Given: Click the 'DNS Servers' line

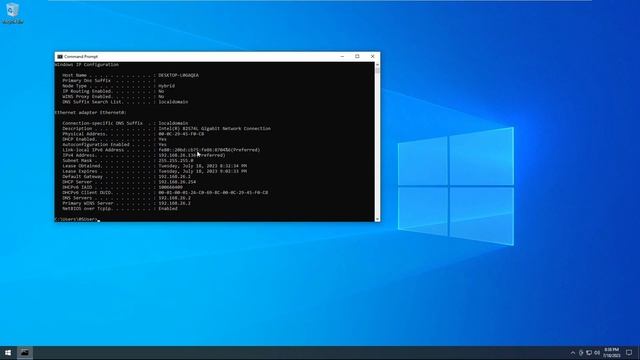Looking at the screenshot, I should (127, 198).
